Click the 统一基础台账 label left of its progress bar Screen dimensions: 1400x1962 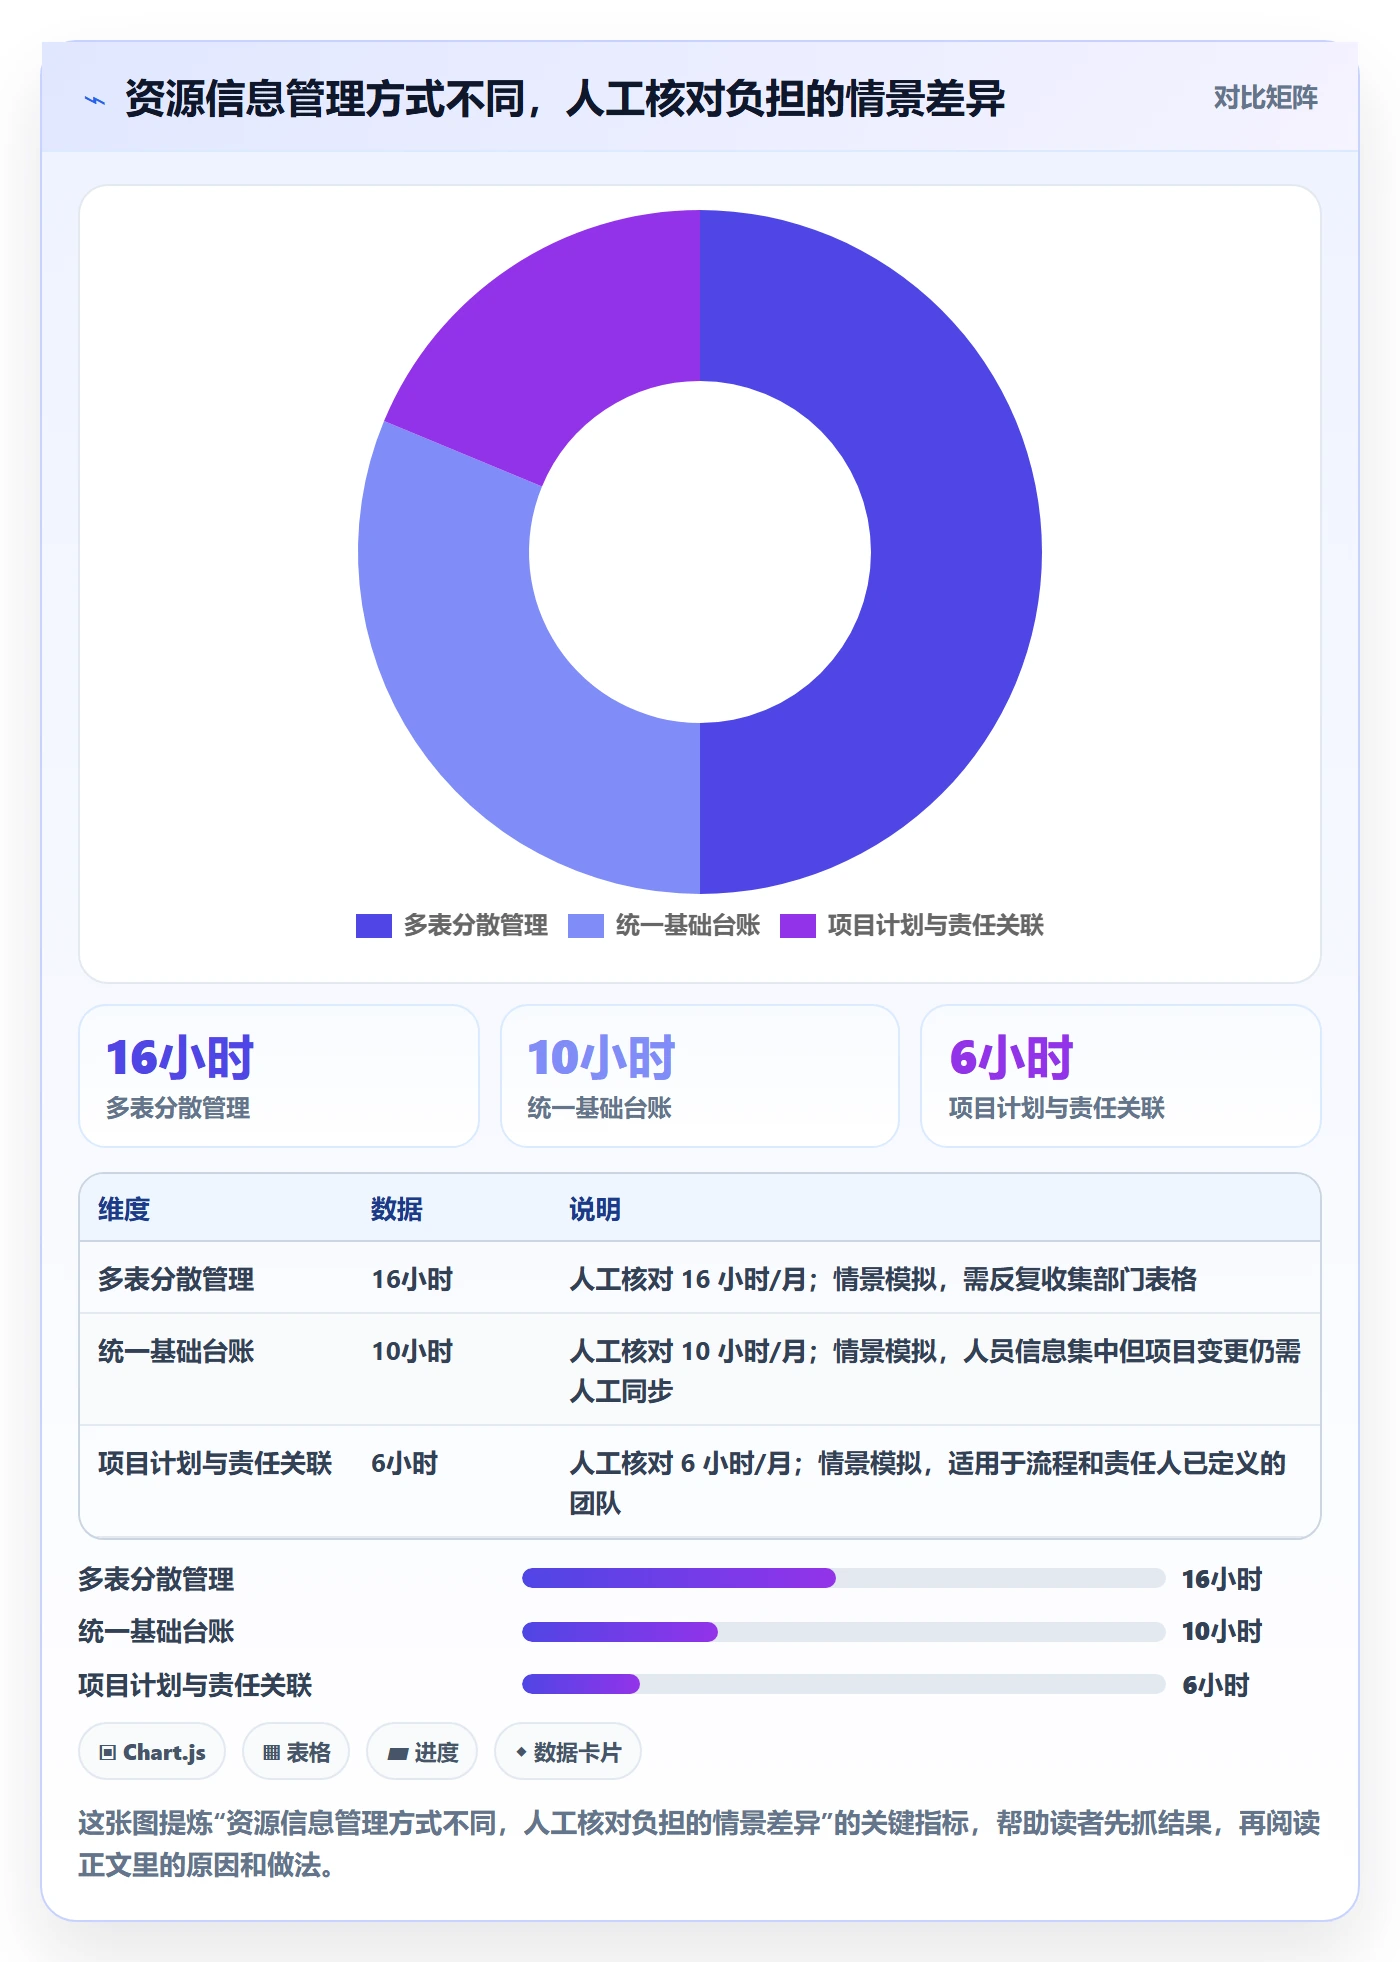[x=156, y=1632]
